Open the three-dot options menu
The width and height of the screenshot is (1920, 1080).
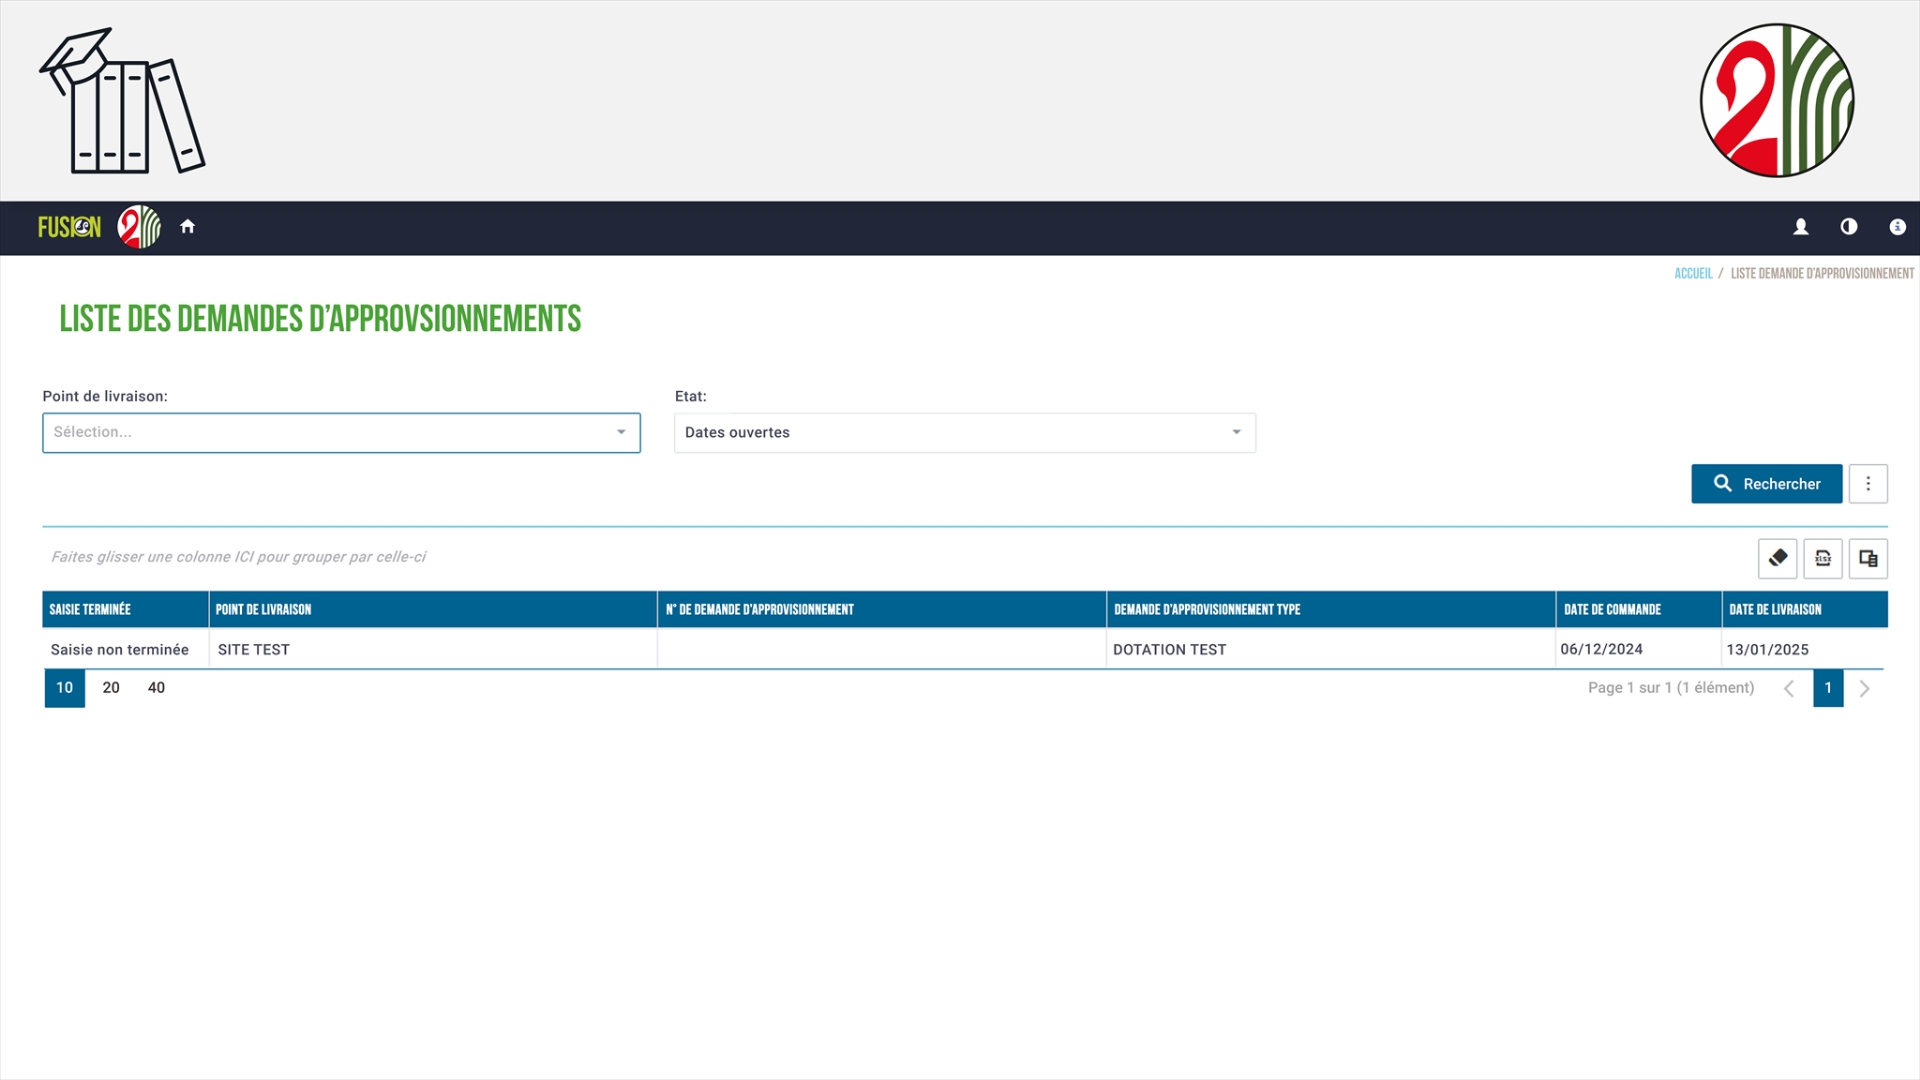coord(1867,484)
